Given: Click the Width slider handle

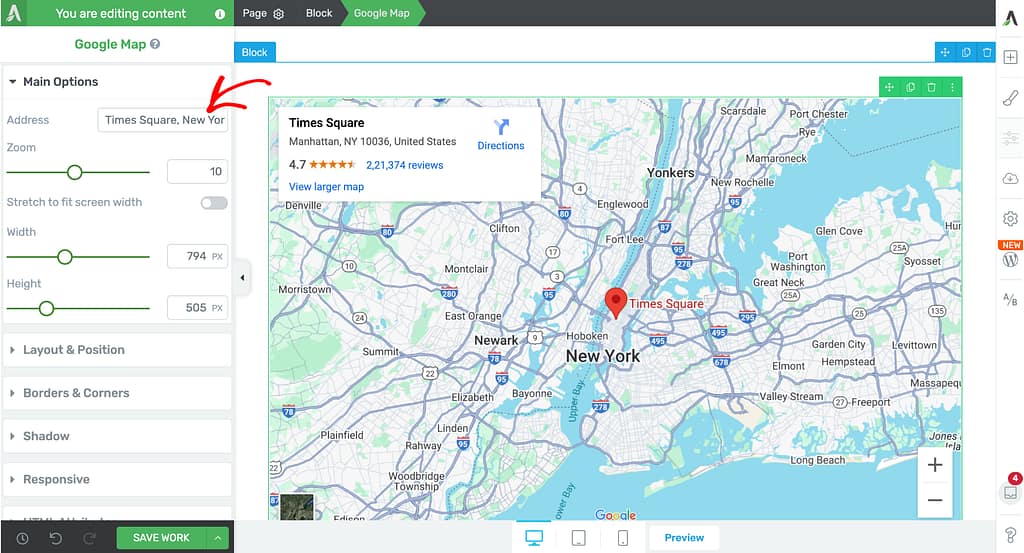Looking at the screenshot, I should click(x=65, y=257).
